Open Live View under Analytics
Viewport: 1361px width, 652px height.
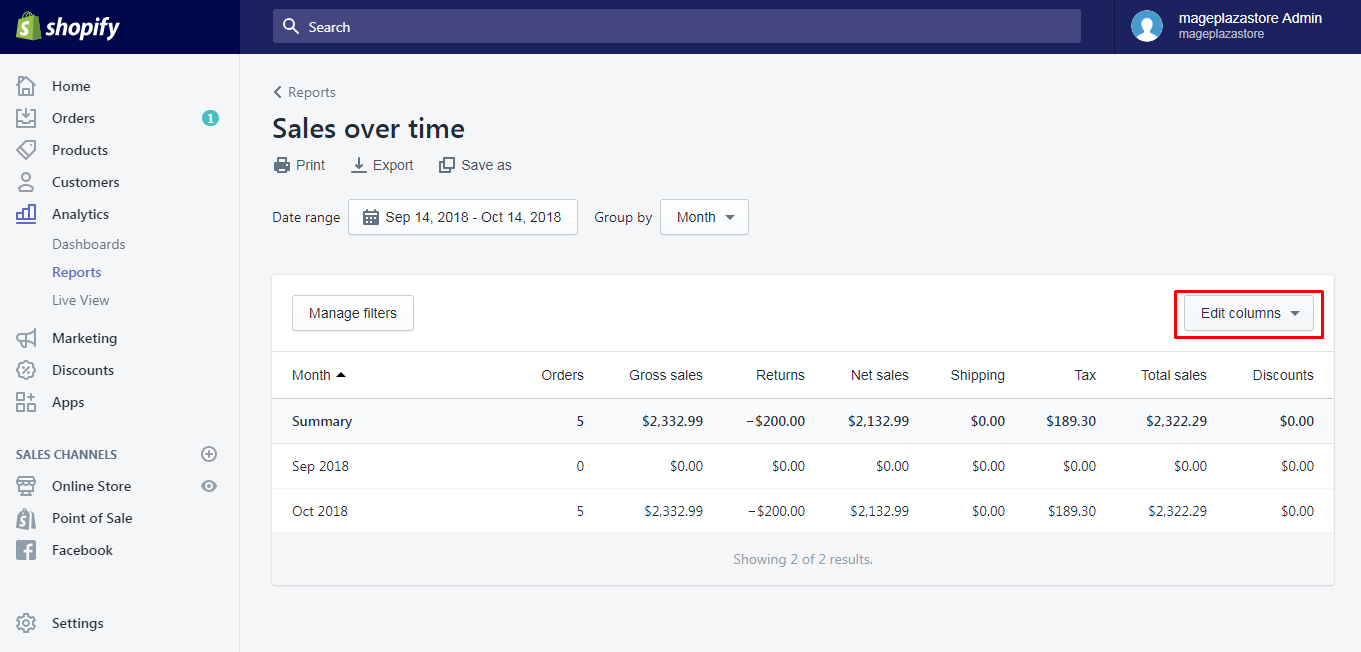[x=81, y=300]
